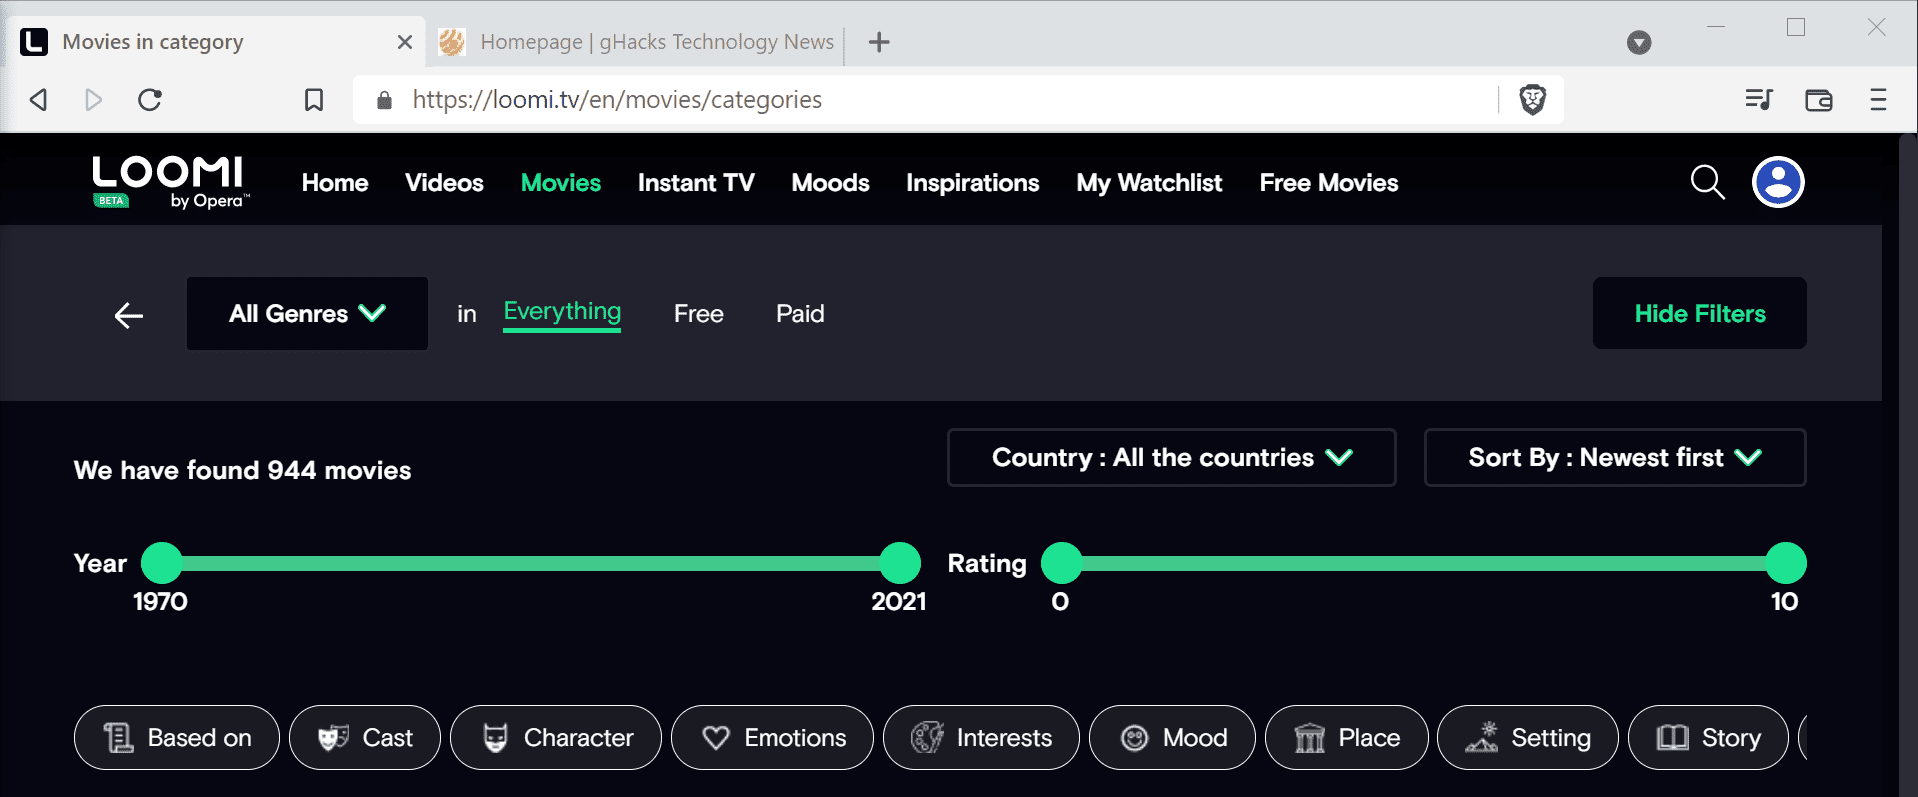
Task: Open Free Movies section
Action: (x=1328, y=182)
